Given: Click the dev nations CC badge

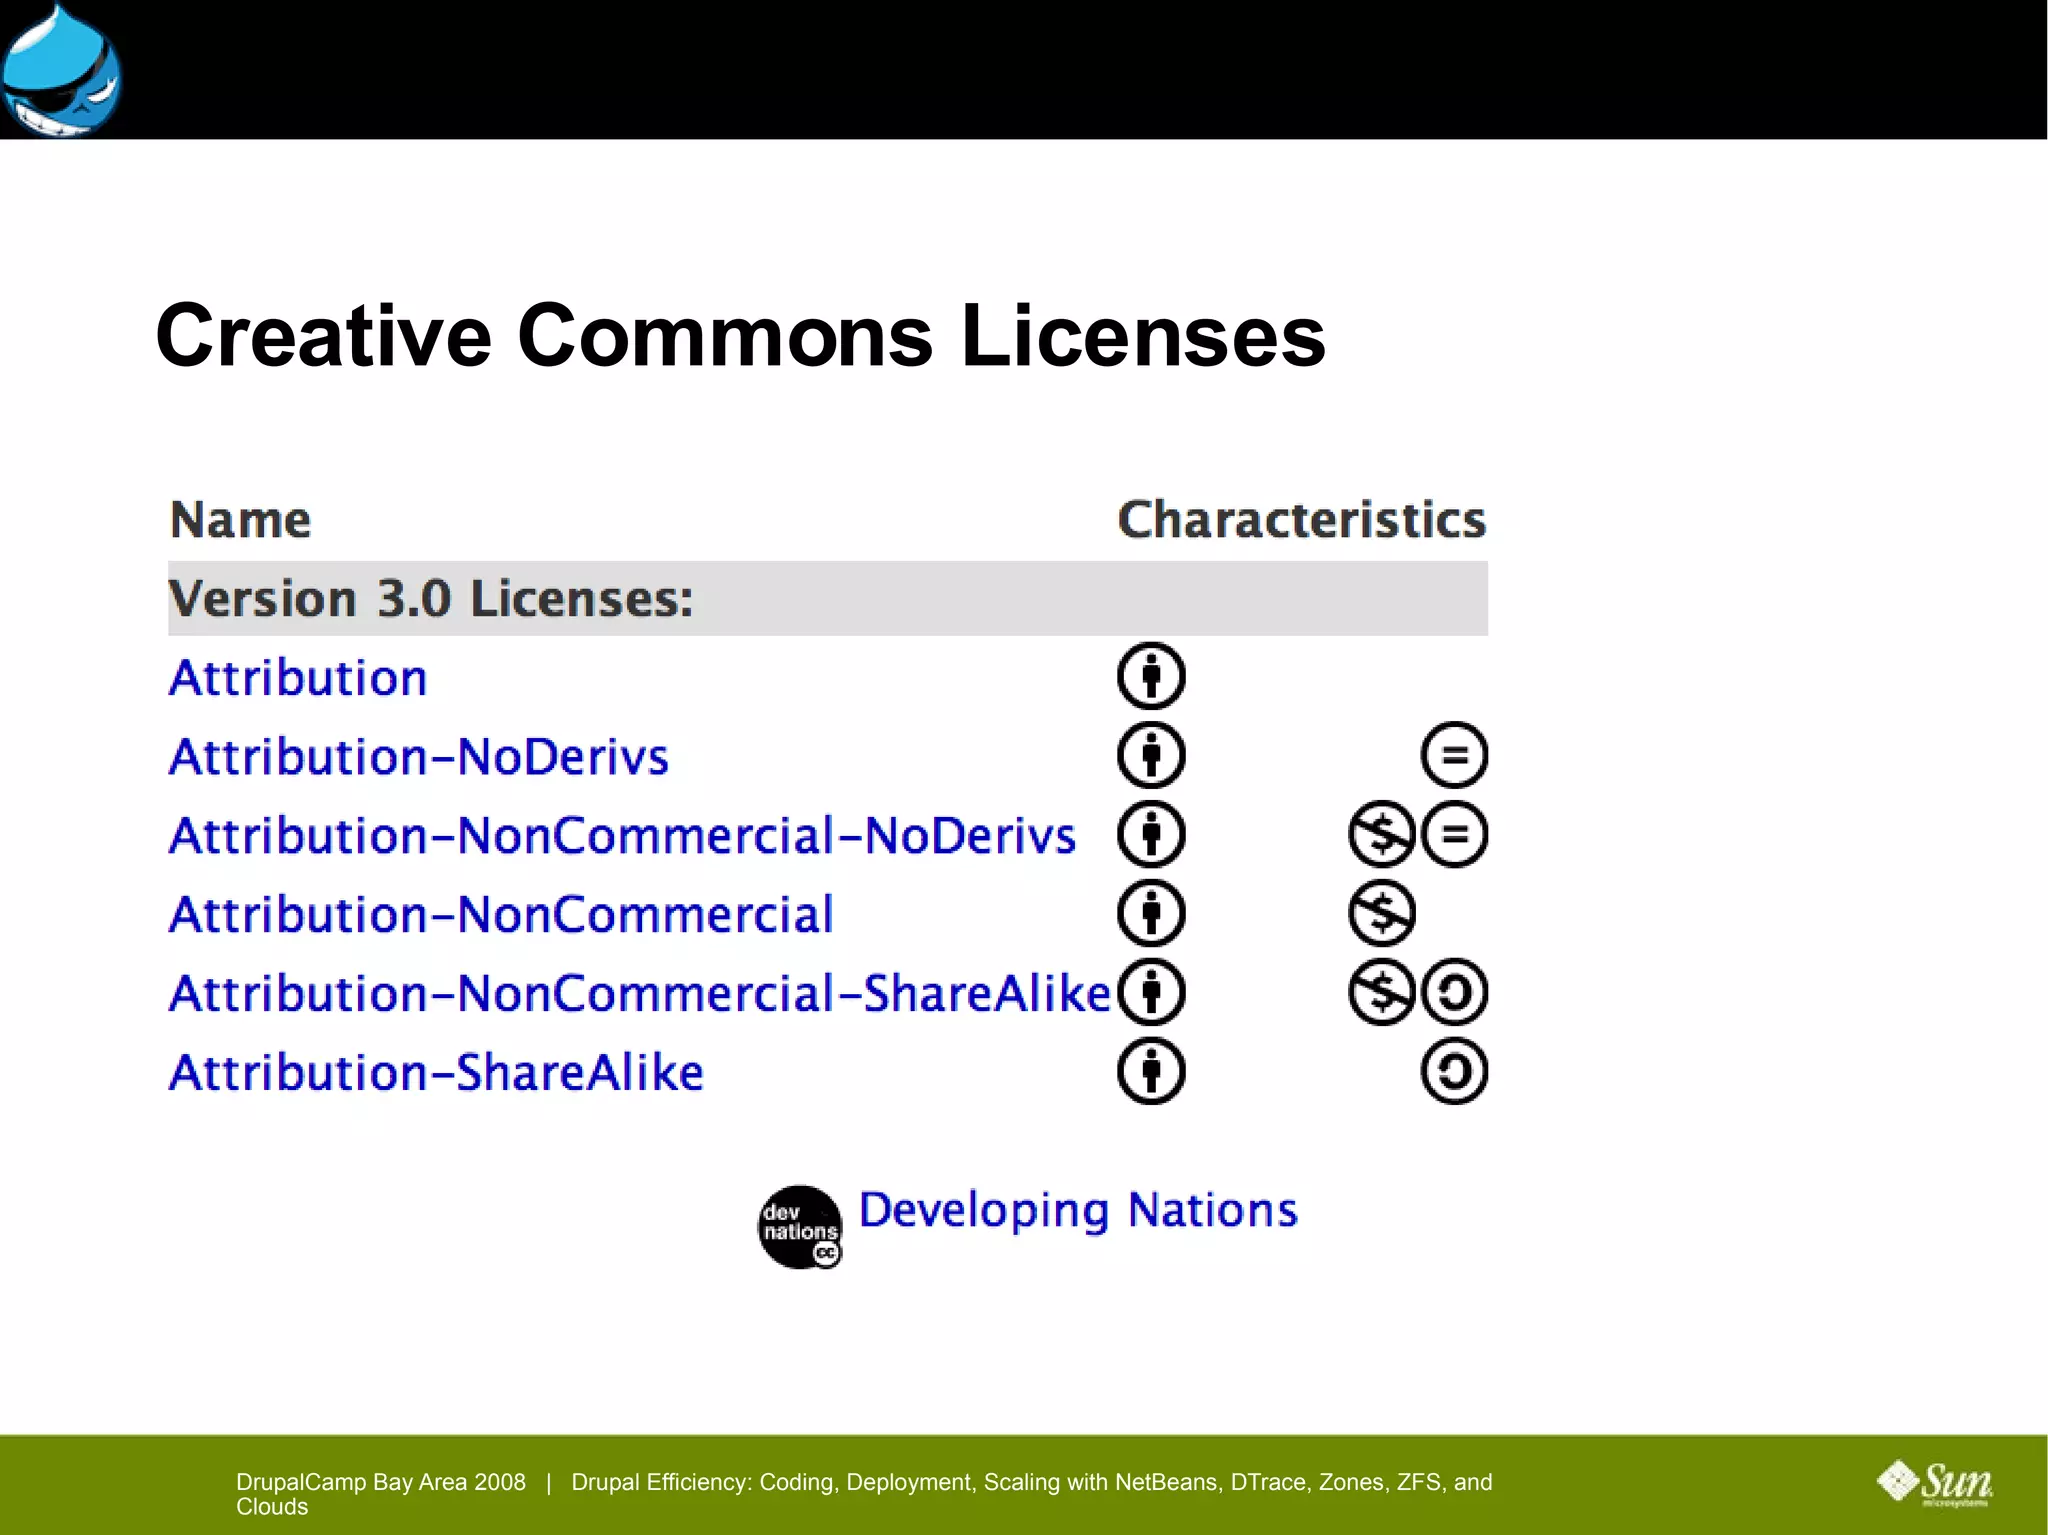Looking at the screenshot, I should click(799, 1227).
